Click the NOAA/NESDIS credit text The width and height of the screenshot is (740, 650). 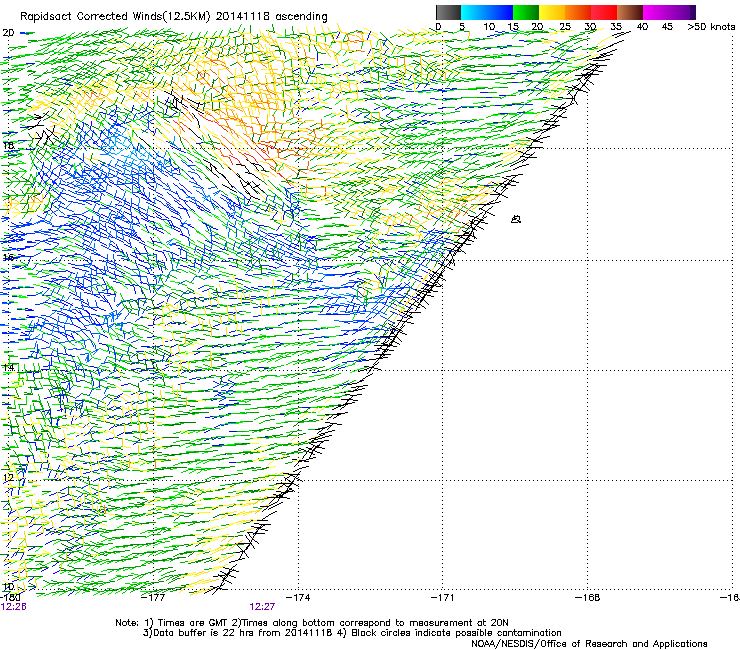(589, 644)
